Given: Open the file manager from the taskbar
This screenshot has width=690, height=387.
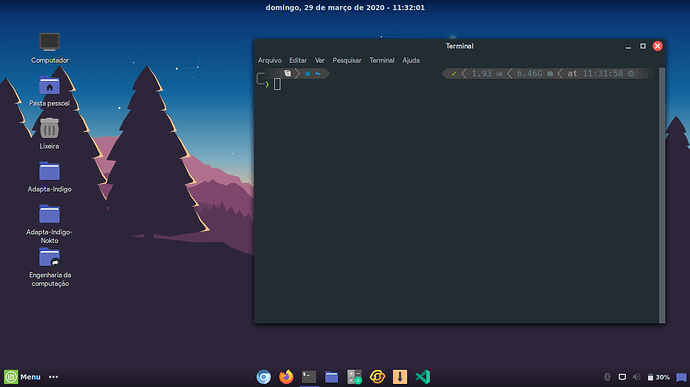Looking at the screenshot, I should click(x=331, y=377).
